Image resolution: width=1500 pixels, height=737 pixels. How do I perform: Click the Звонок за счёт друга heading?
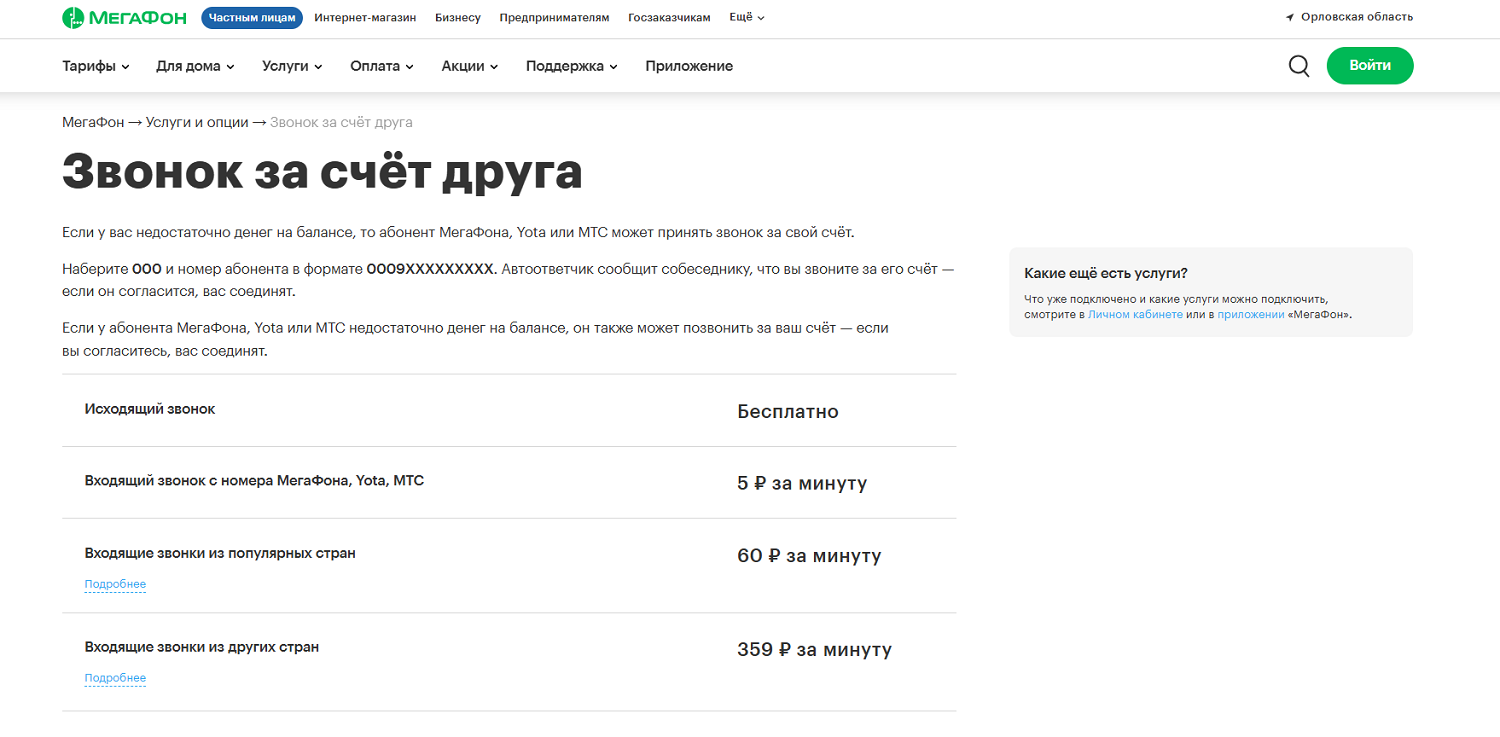pos(322,173)
